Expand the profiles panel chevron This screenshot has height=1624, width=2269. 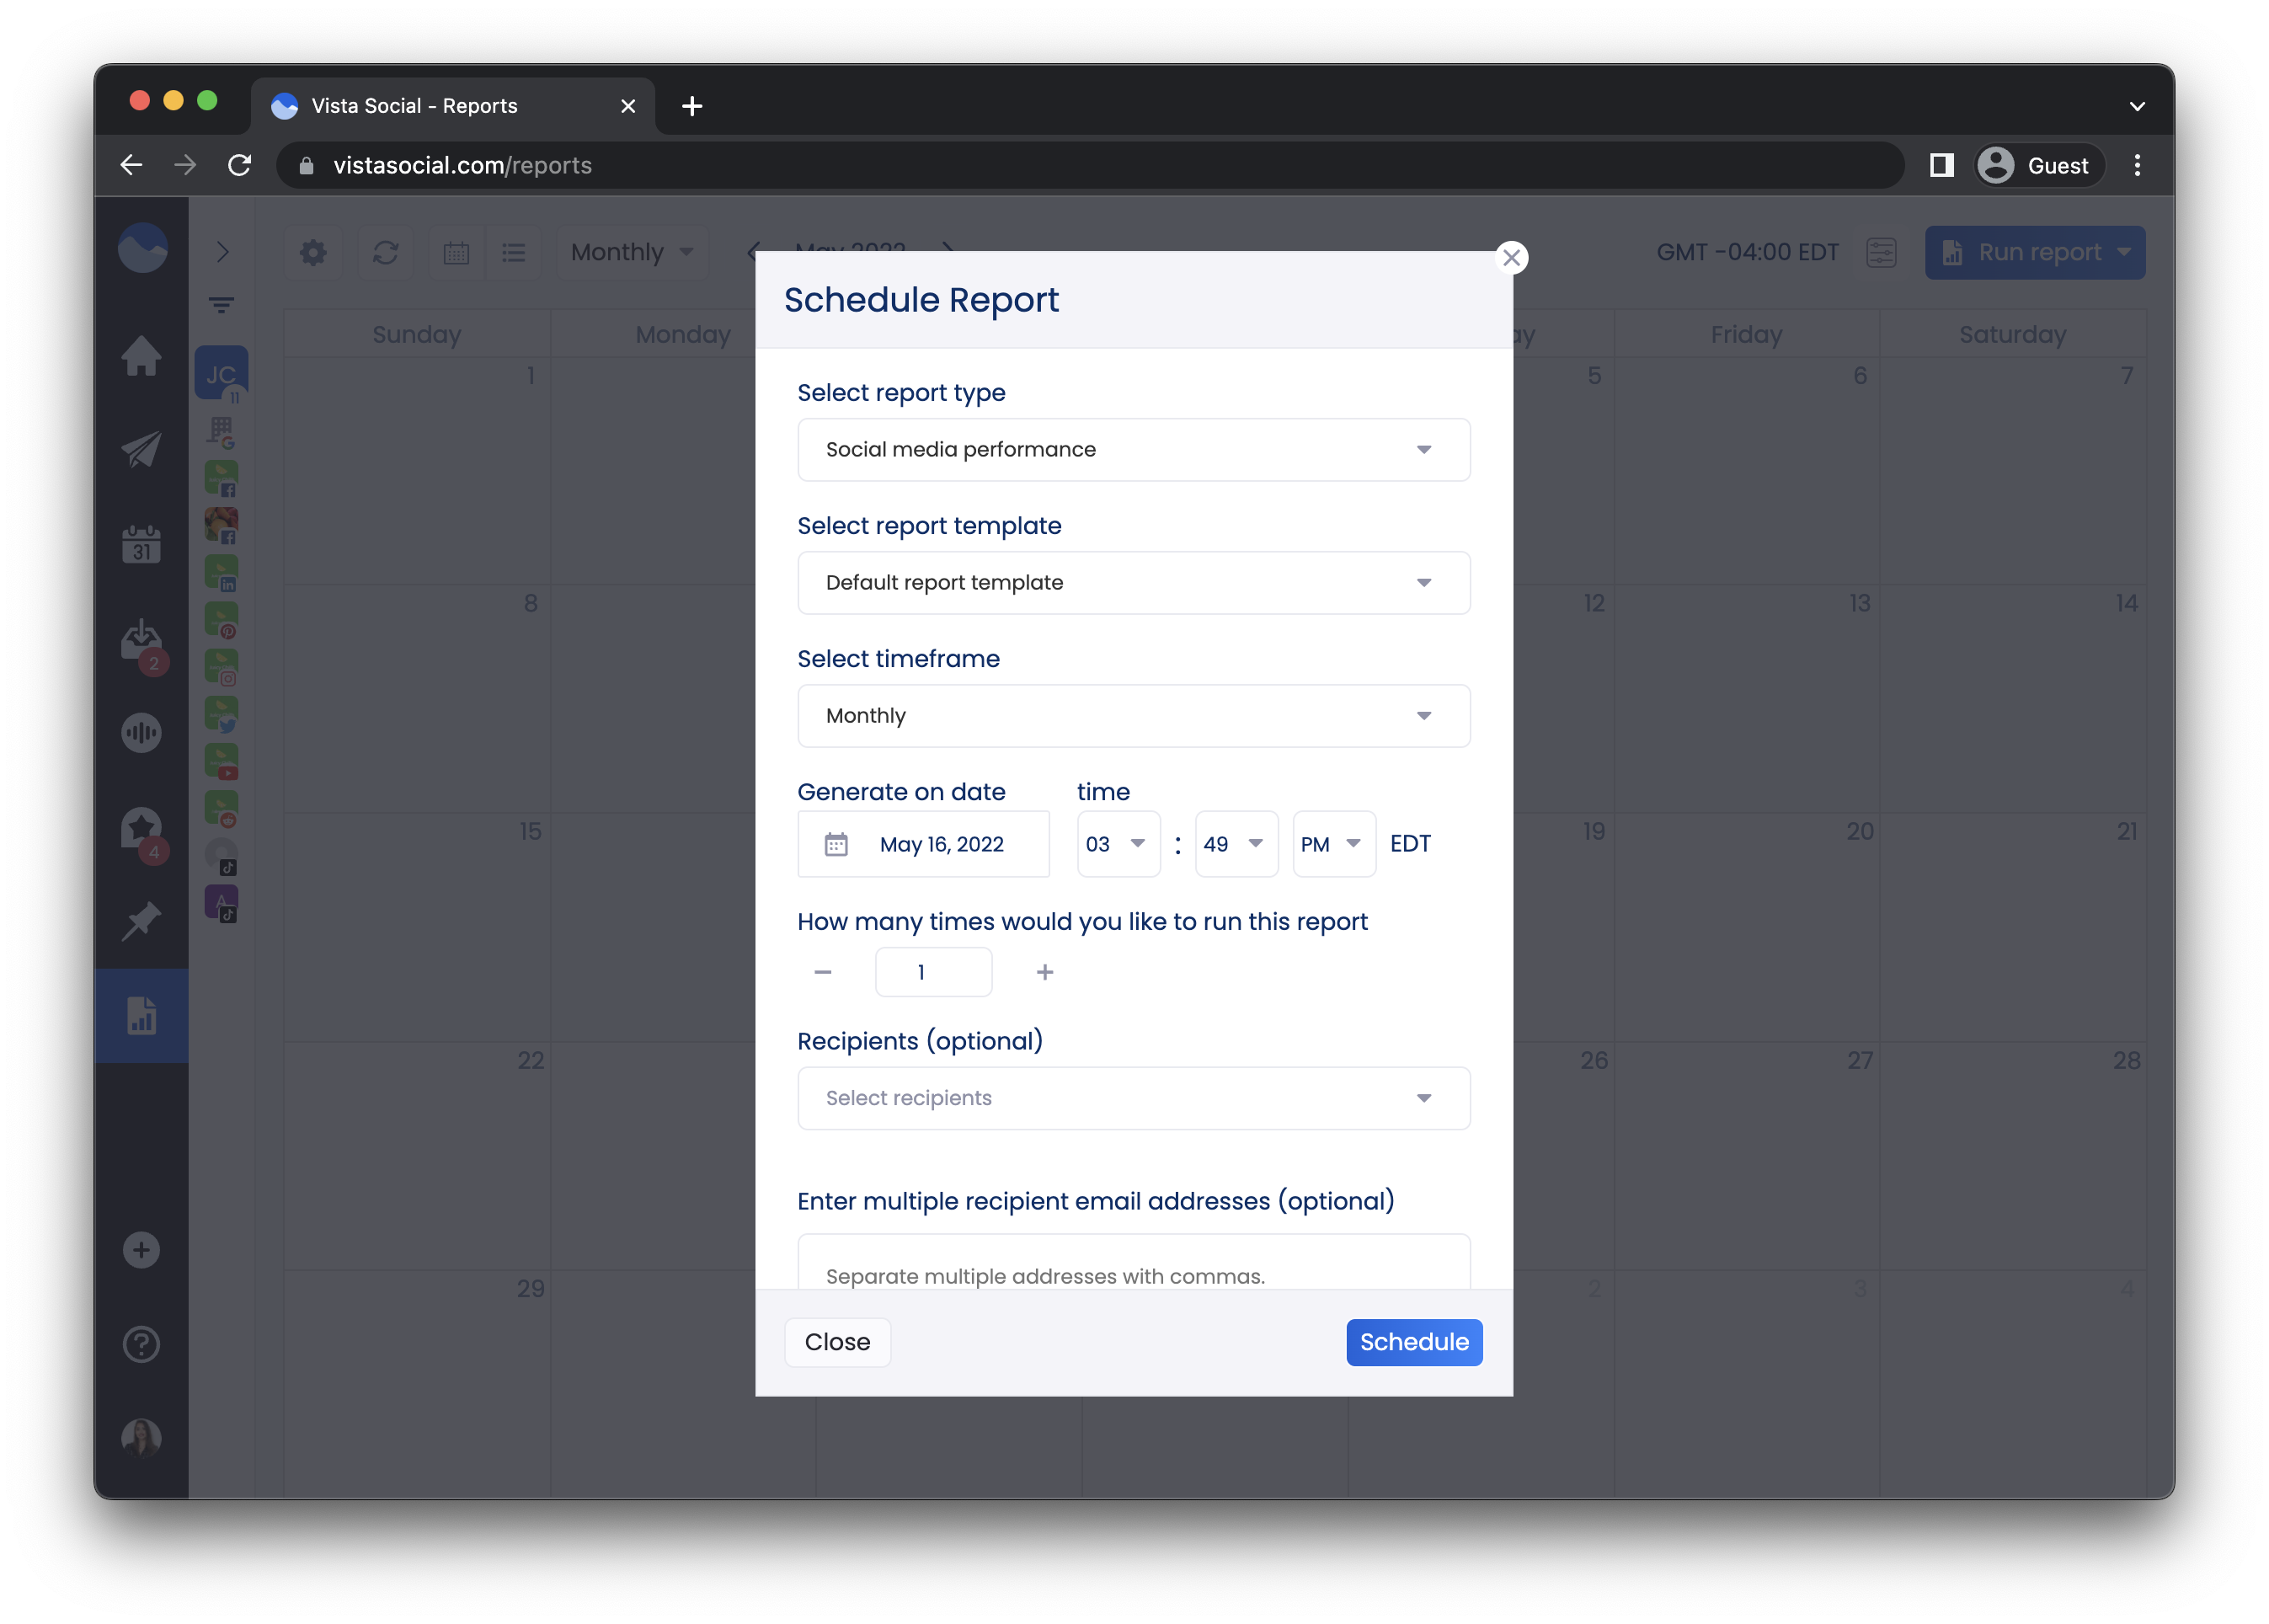pyautogui.click(x=223, y=252)
